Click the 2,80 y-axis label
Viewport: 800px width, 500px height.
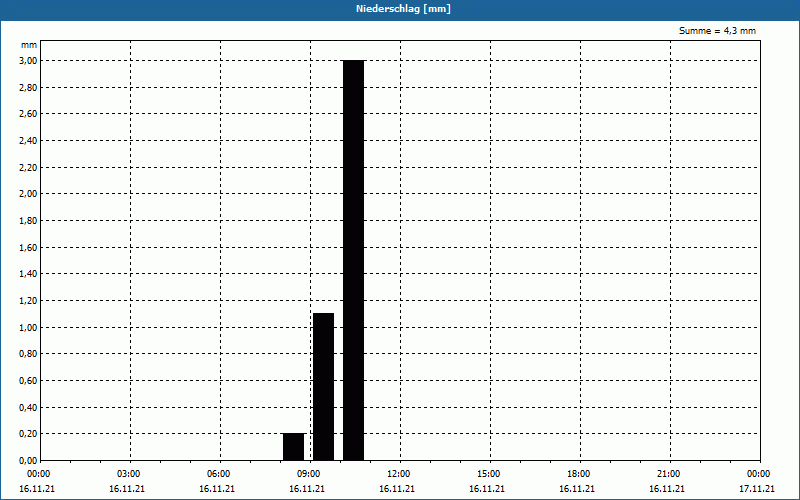28,87
